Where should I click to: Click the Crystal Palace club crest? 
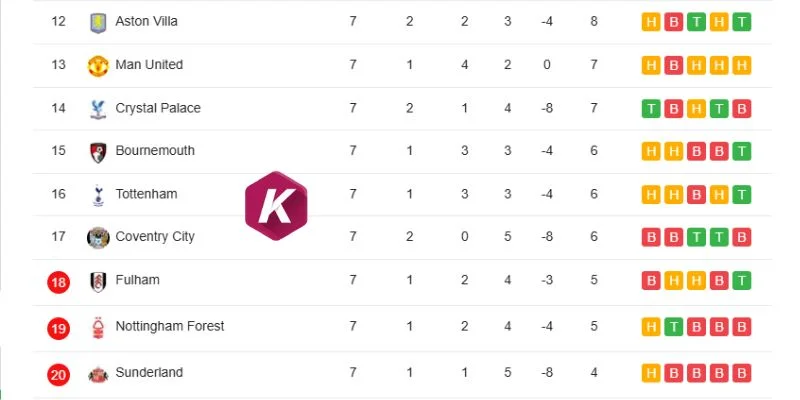[98, 109]
